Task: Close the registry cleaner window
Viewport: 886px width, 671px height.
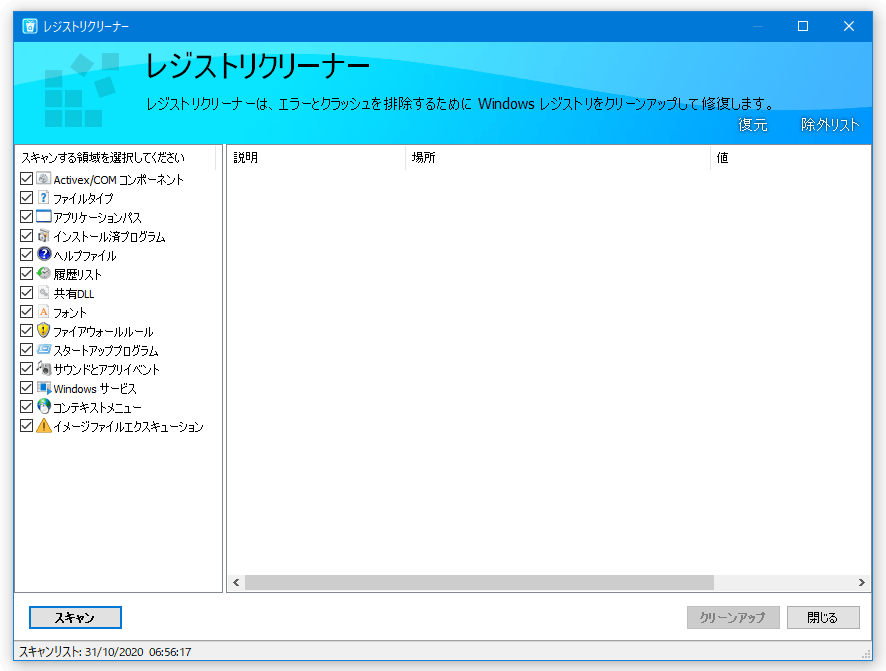Action: click(849, 26)
